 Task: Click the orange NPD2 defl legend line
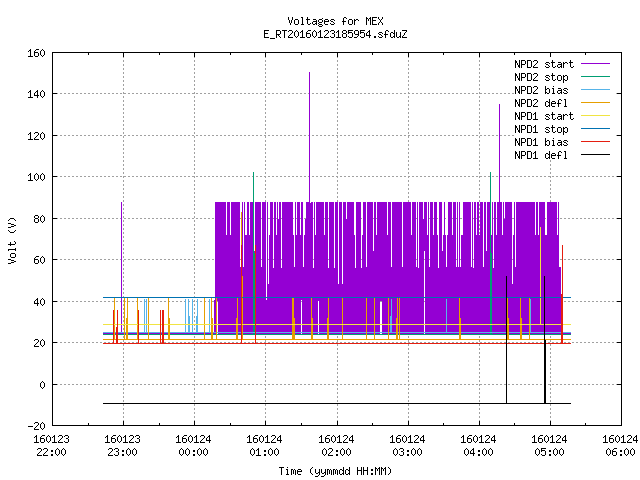595,102
